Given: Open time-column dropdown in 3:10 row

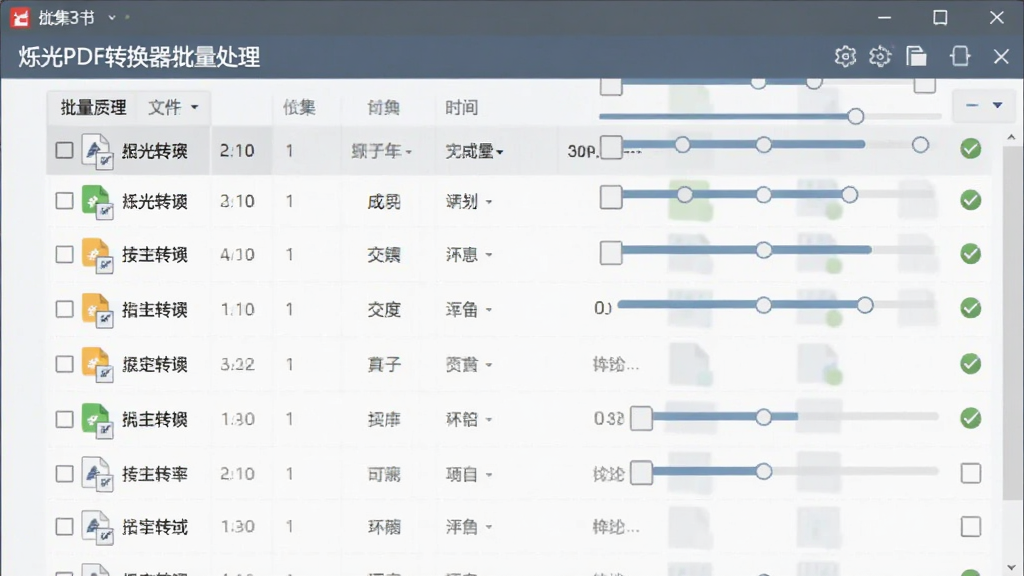Looking at the screenshot, I should pyautogui.click(x=468, y=202).
